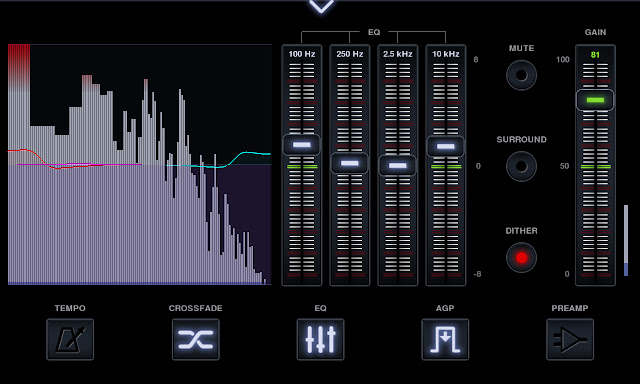Open the Preamp amplifier panel
640x384 pixels.
tap(570, 340)
